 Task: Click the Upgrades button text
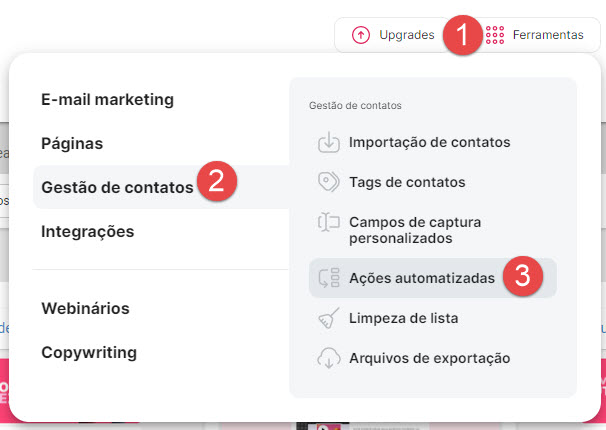click(407, 35)
